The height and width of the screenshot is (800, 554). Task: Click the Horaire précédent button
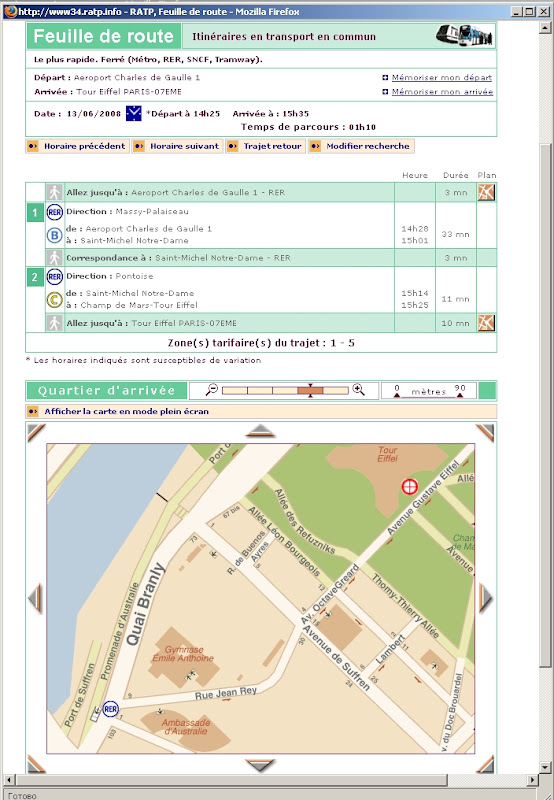(x=77, y=146)
